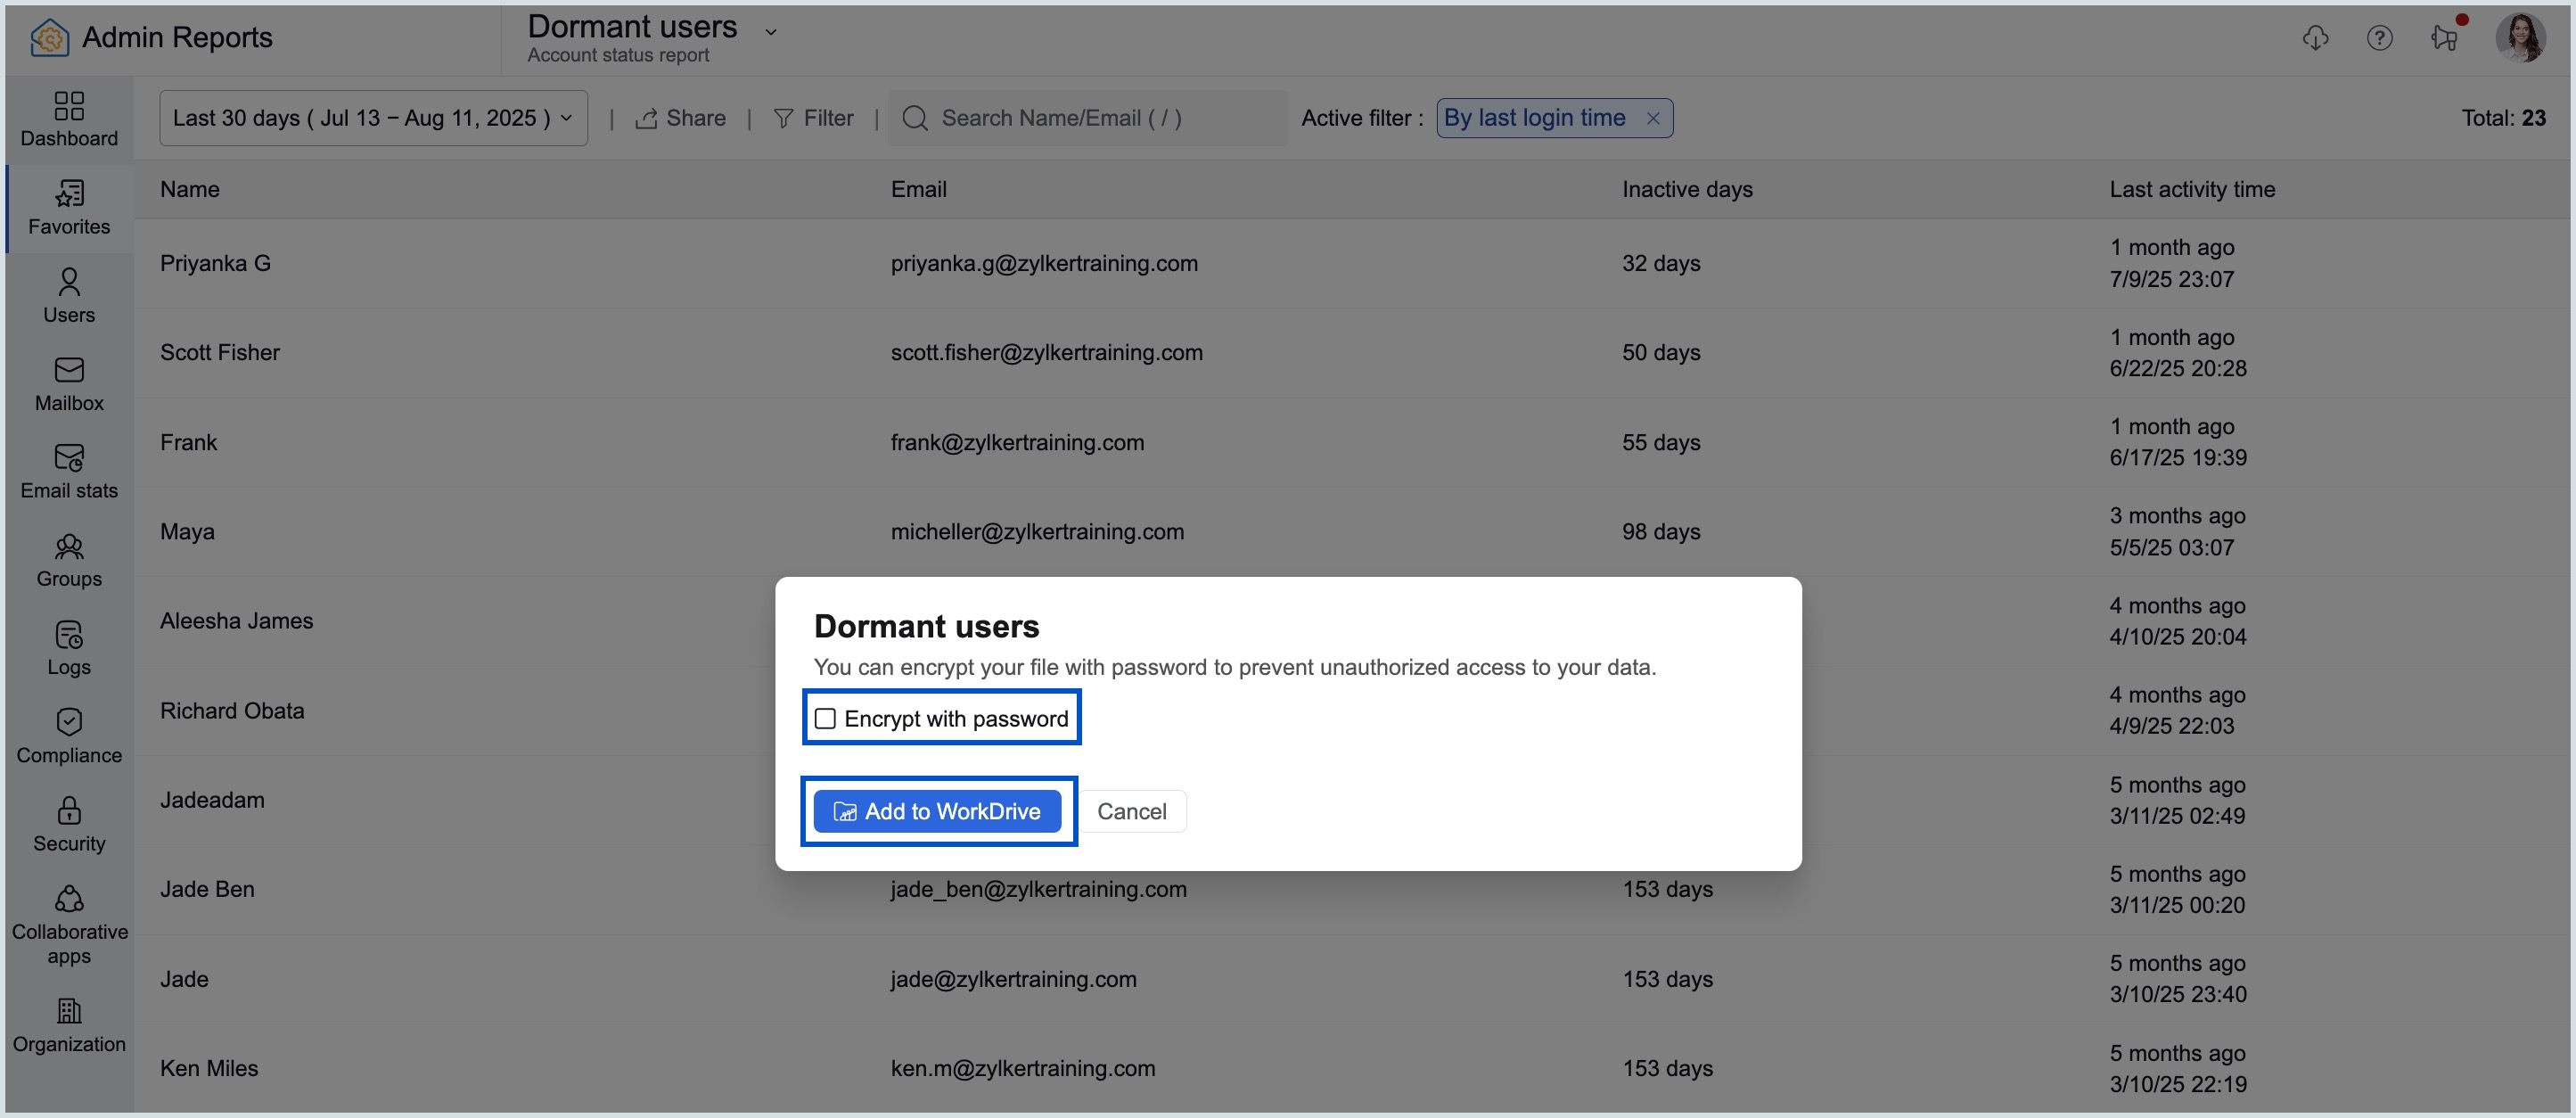
Task: Open the Filter options
Action: pyautogui.click(x=813, y=118)
